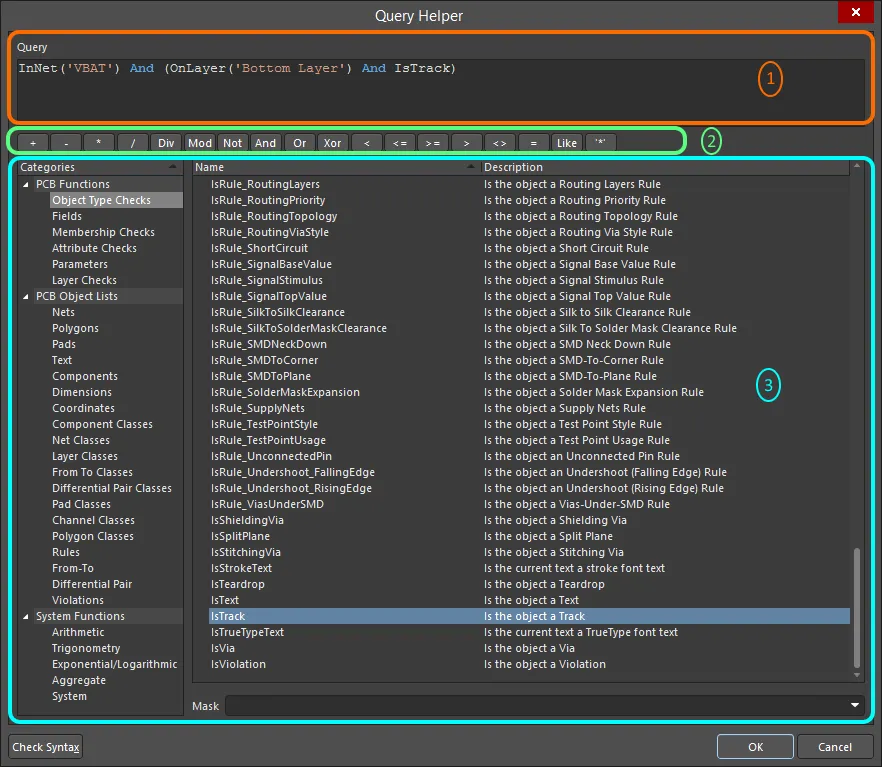The width and height of the screenshot is (882, 767).
Task: Click the Description column header
Action: click(665, 167)
